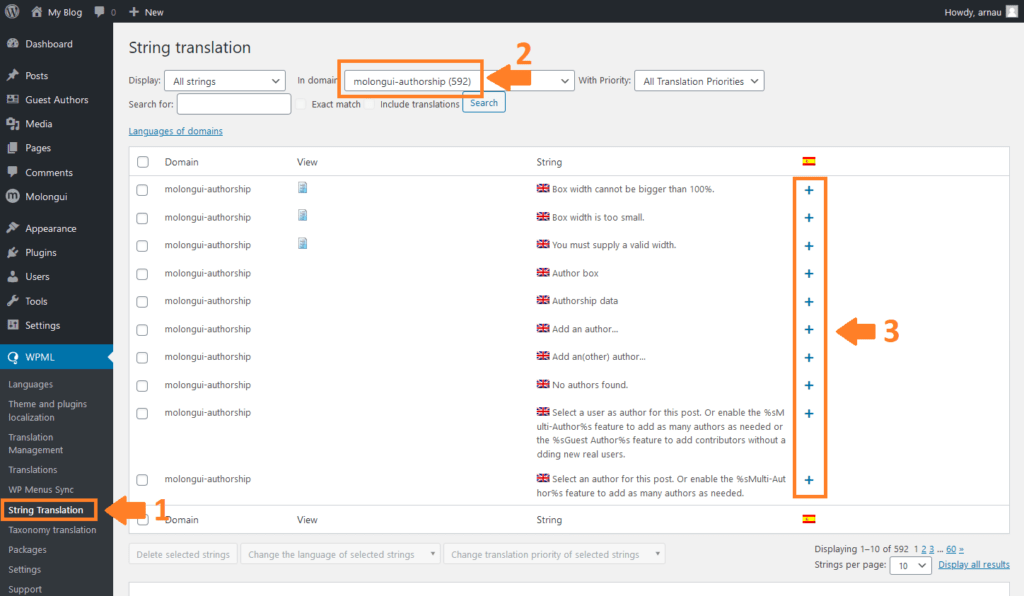1024x596 pixels.
Task: Open Translation Management submenu
Action: click(36, 444)
